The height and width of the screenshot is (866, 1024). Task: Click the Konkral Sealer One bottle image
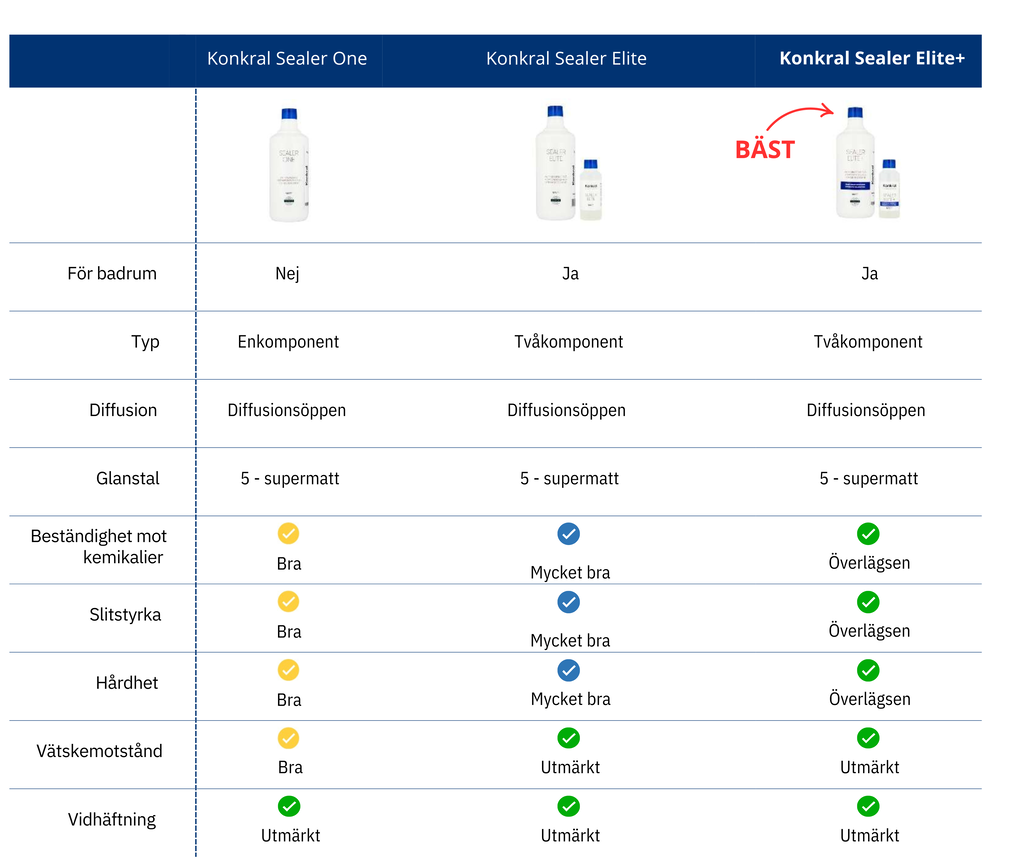(289, 165)
